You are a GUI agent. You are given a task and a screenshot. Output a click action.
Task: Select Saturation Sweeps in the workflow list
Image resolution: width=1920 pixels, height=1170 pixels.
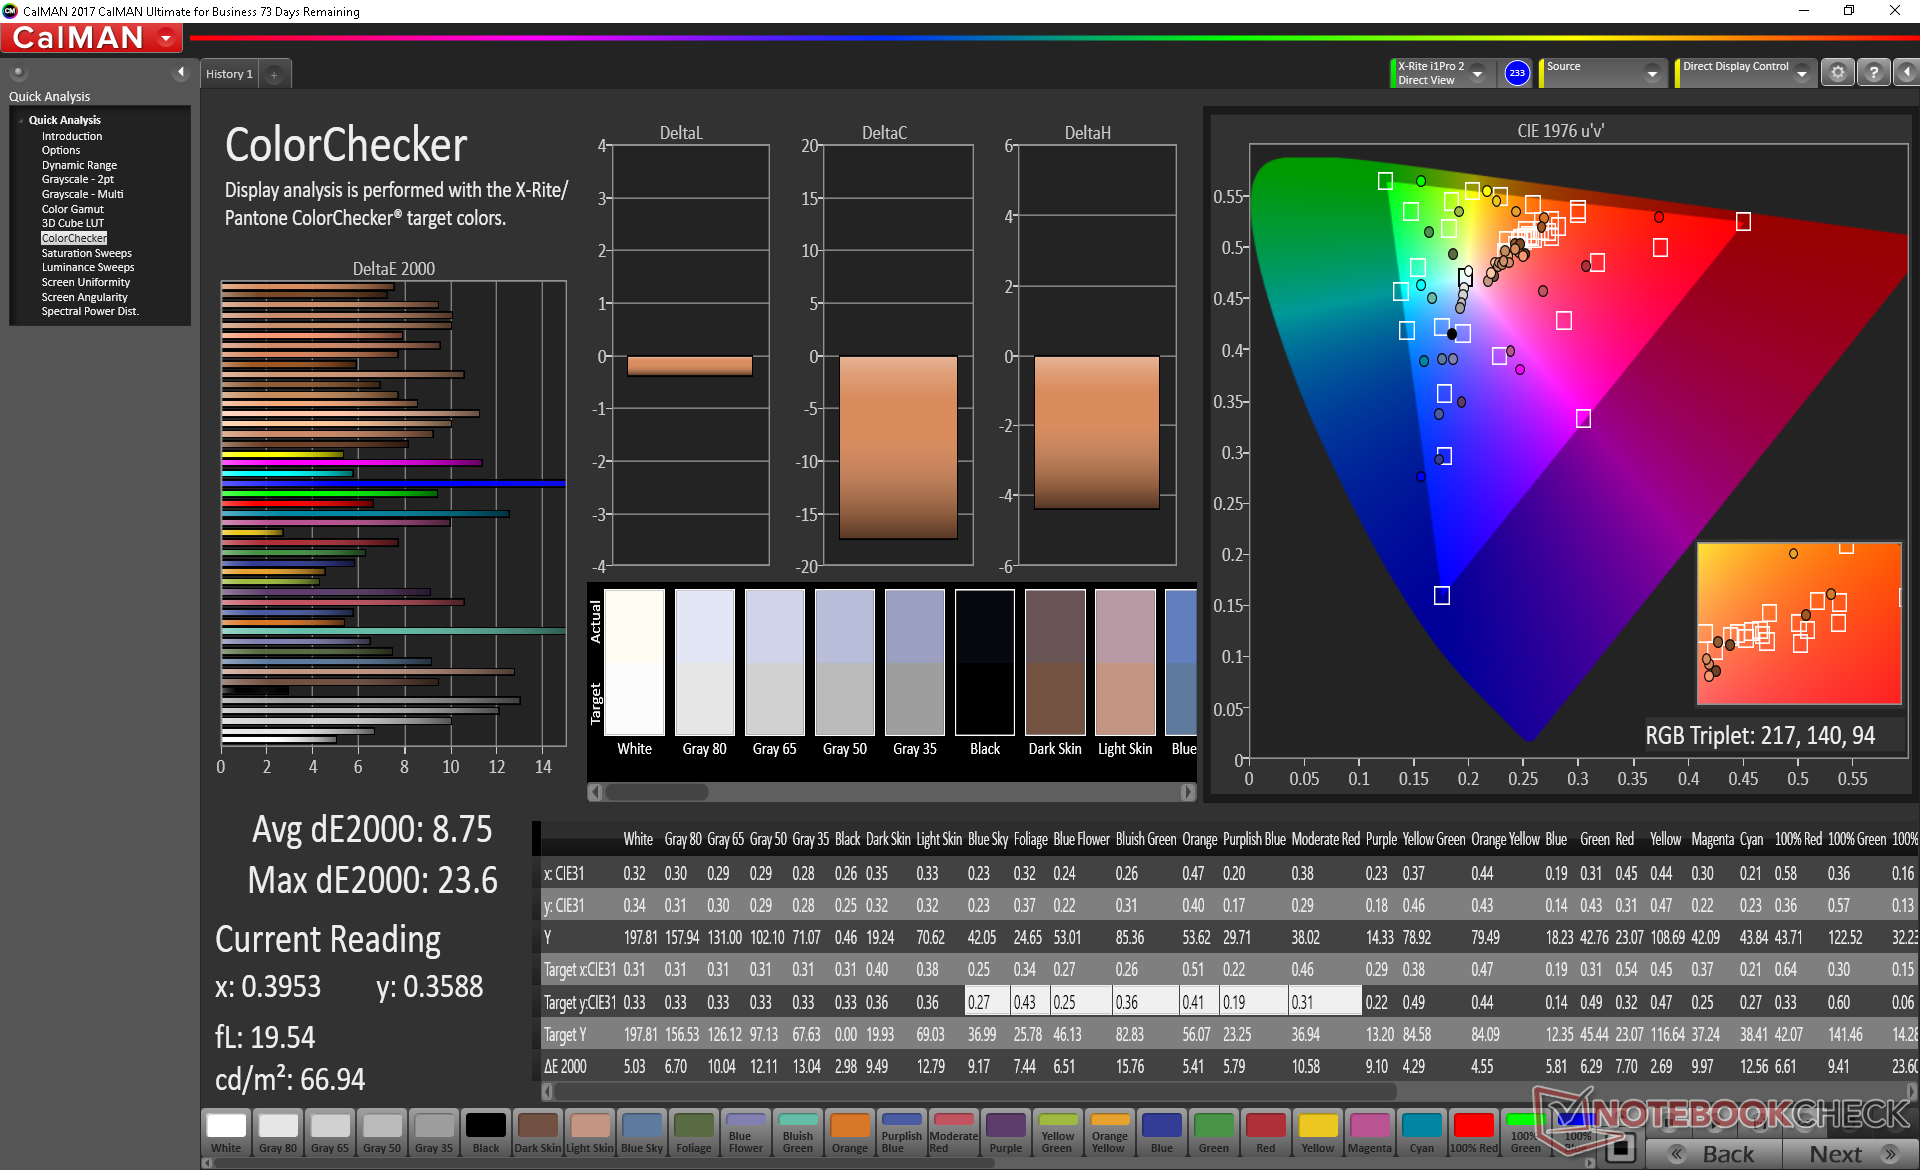click(x=86, y=253)
